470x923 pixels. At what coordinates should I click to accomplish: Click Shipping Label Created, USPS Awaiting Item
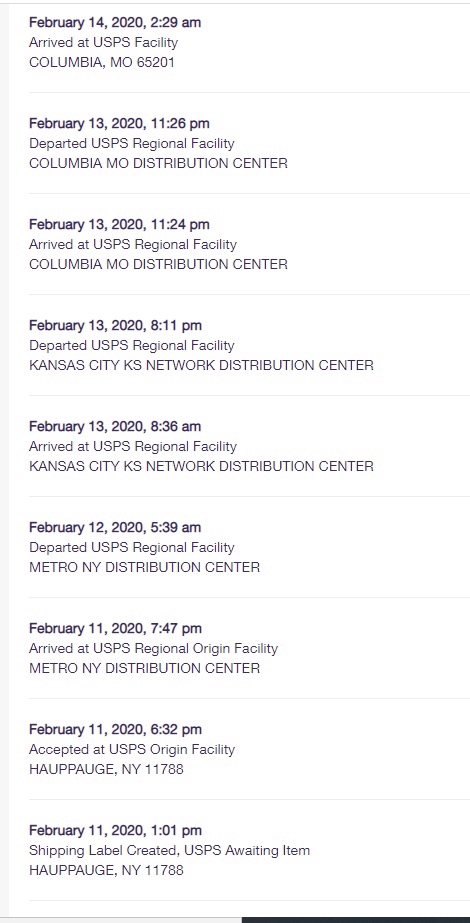coord(169,851)
